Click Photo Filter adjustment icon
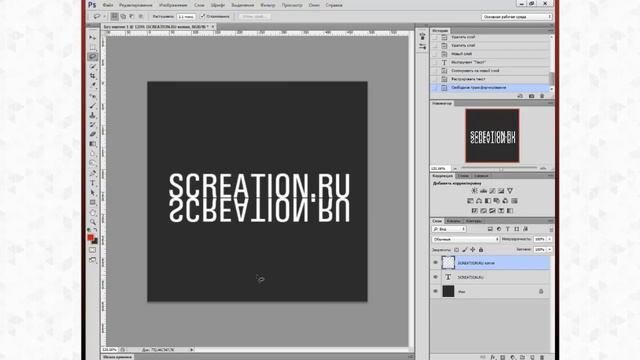 click(x=496, y=201)
